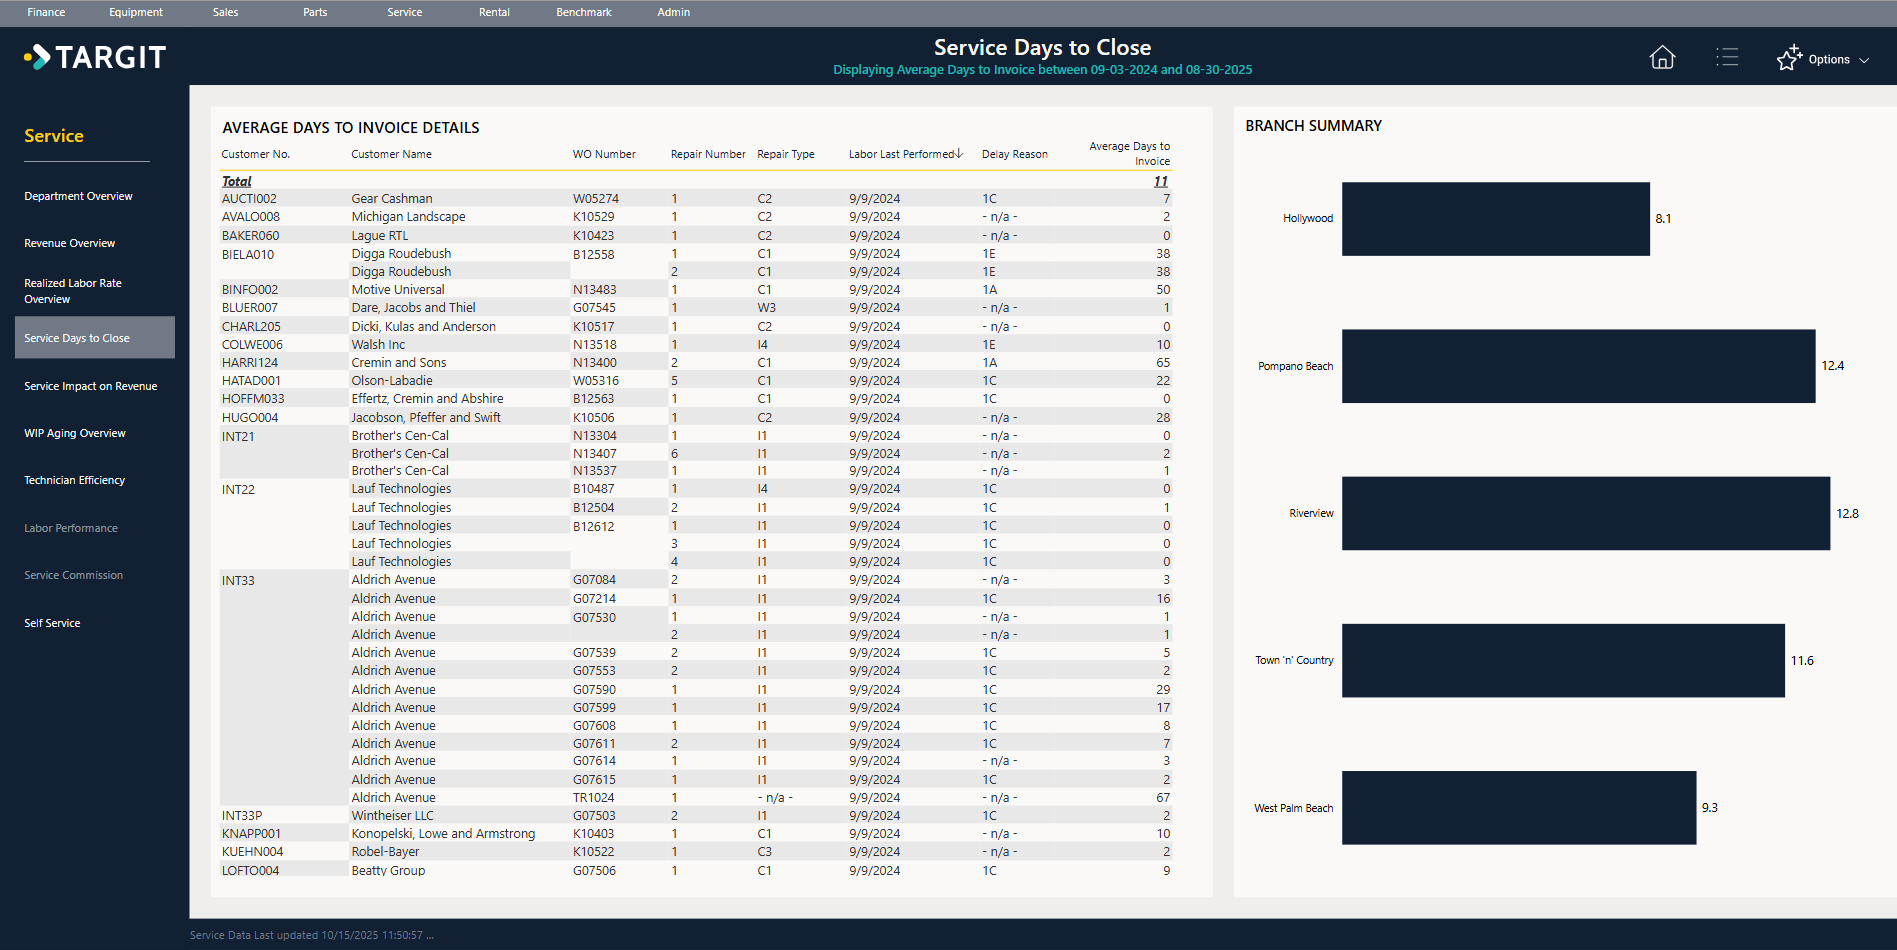Screen dimensions: 1897x950
Task: Select Revenue Overview from the sidebar
Action: [x=69, y=243]
